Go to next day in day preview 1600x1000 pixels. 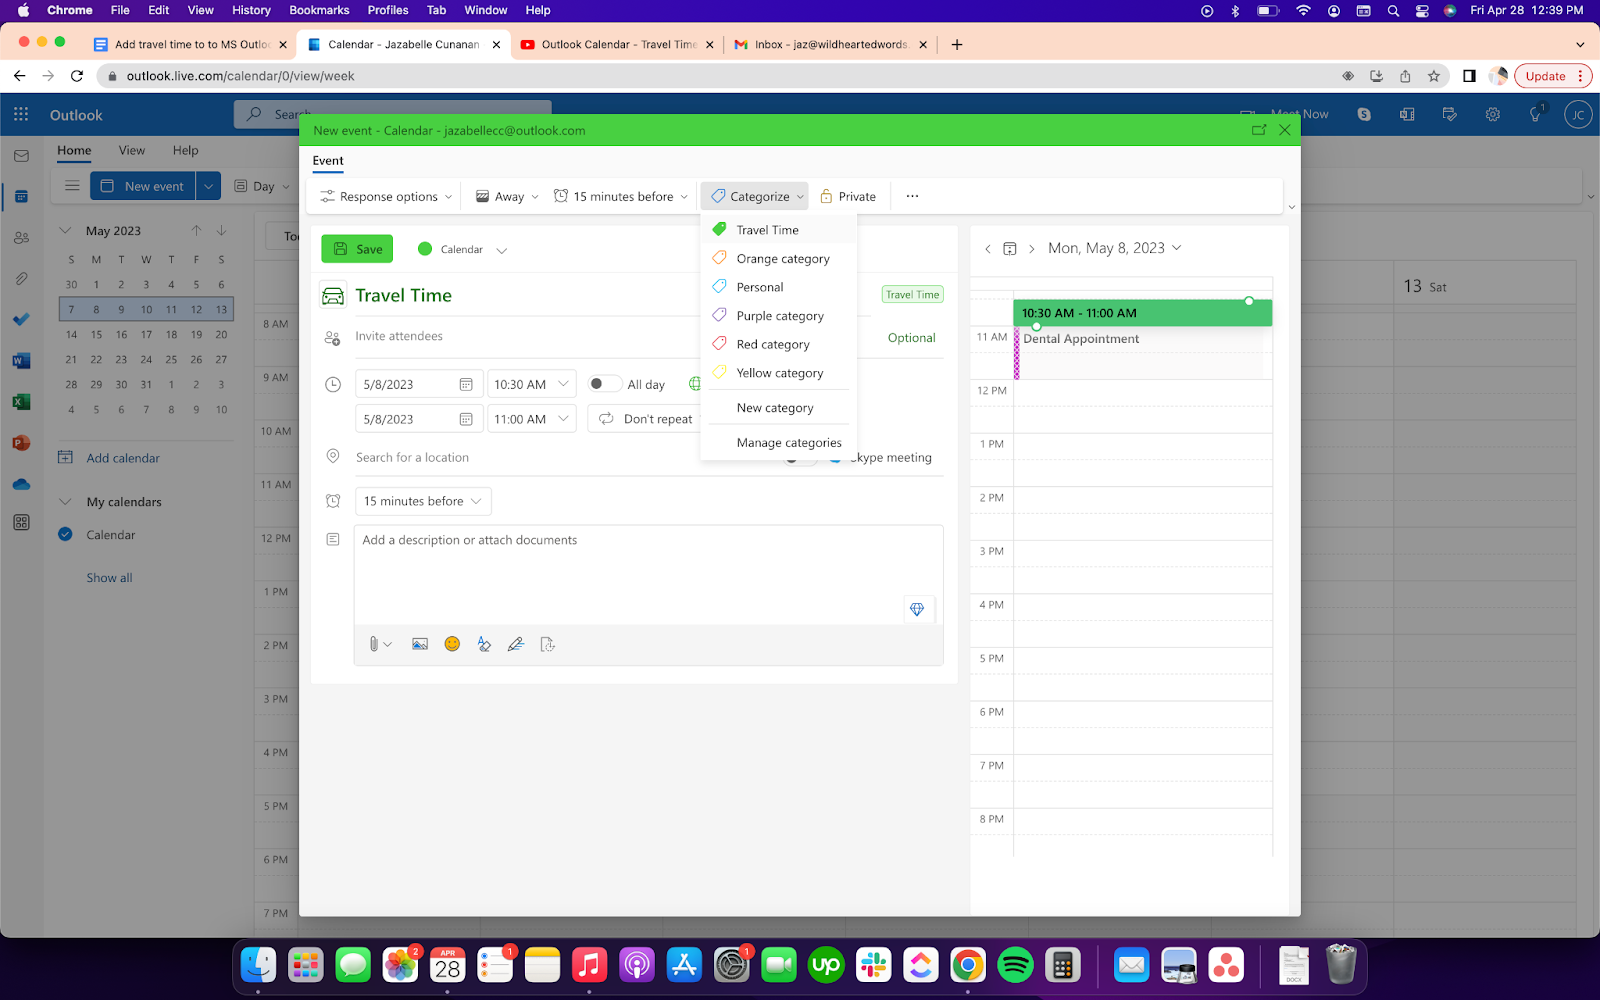pyautogui.click(x=1032, y=249)
